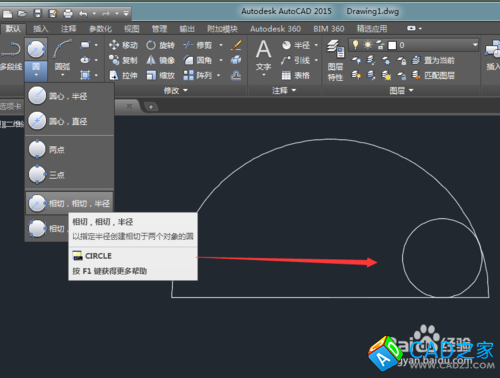Open the 文字 (Text) tool
The height and width of the screenshot is (378, 500).
click(263, 57)
